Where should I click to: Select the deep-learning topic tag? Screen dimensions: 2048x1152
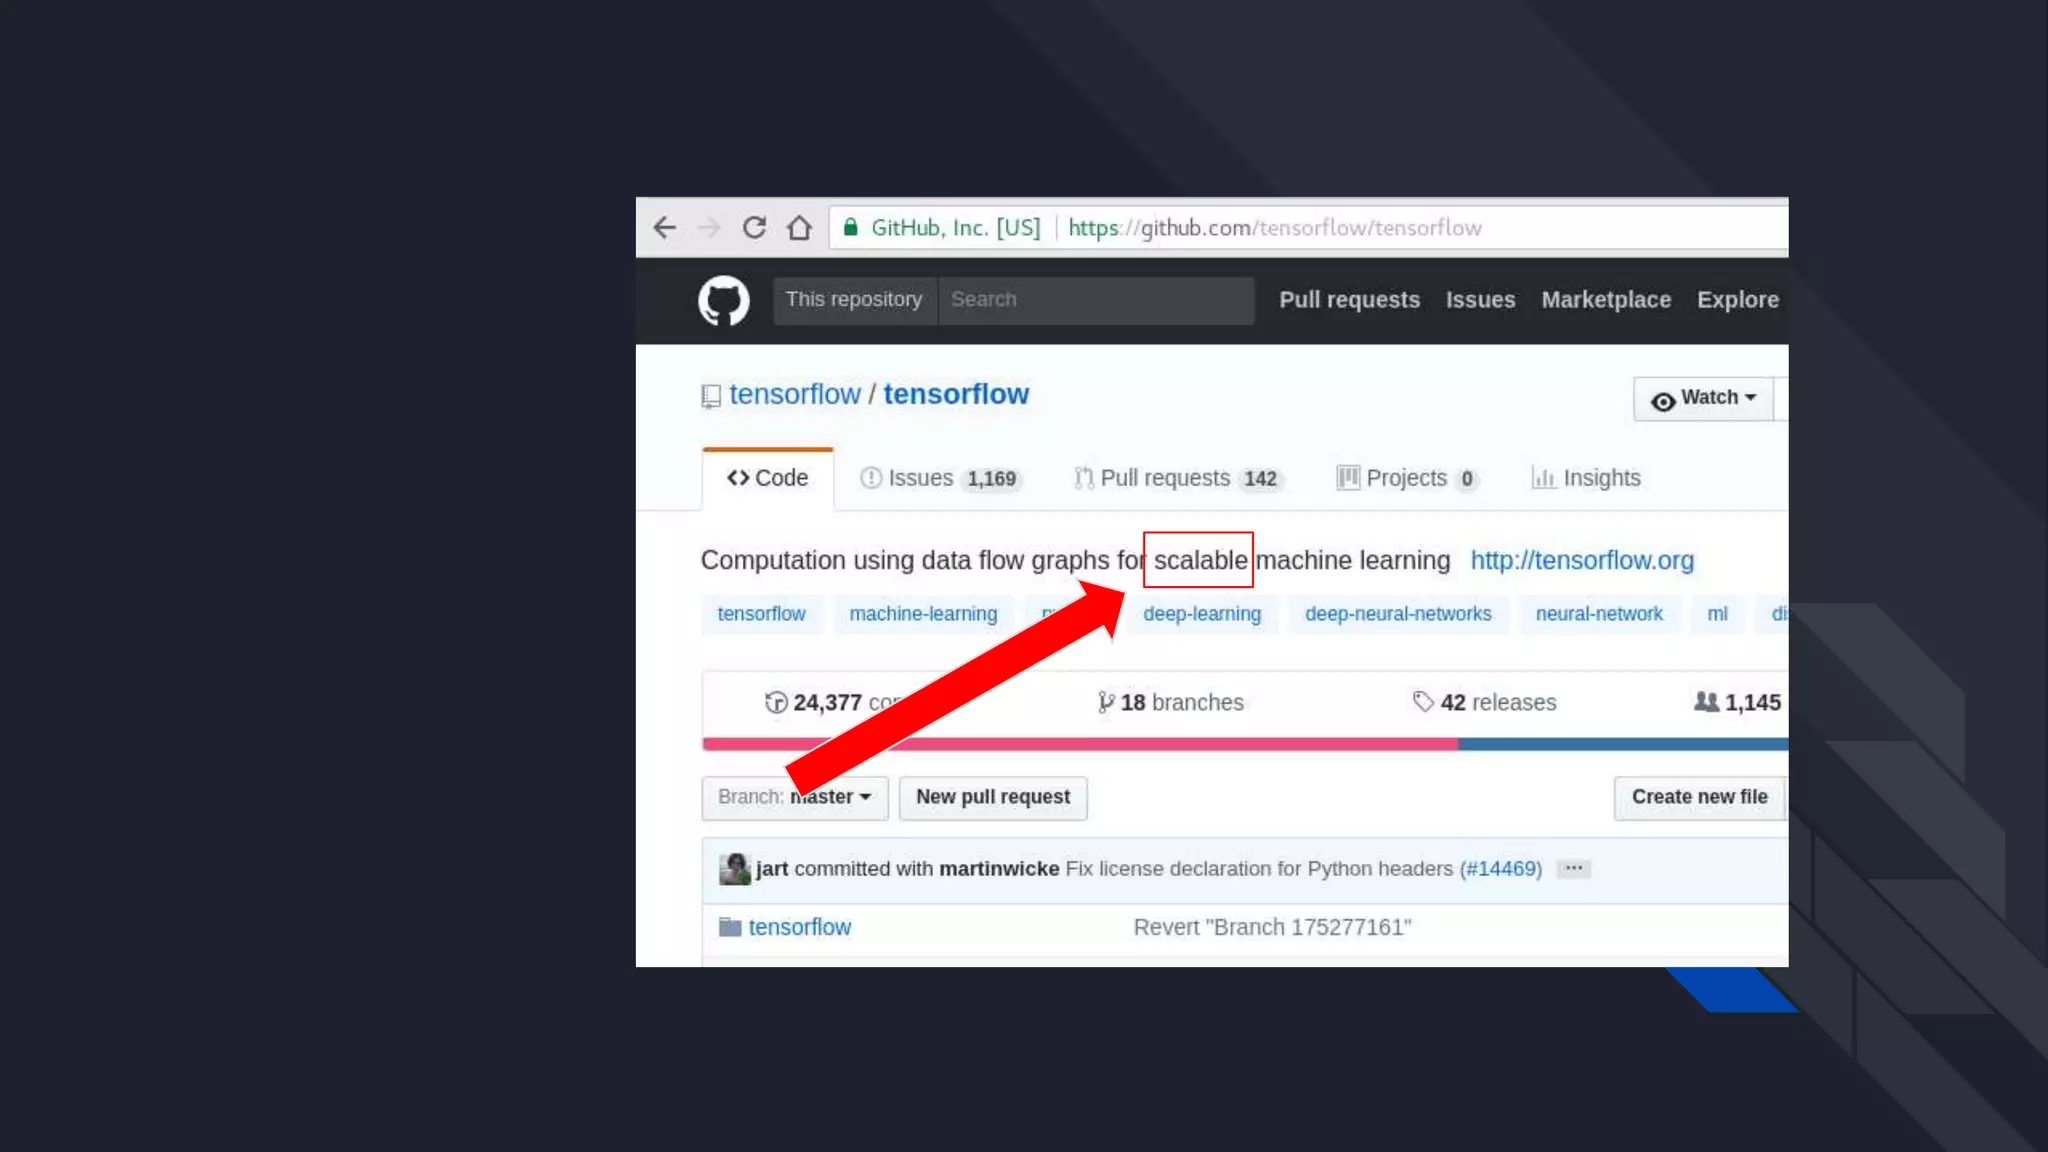click(x=1201, y=614)
